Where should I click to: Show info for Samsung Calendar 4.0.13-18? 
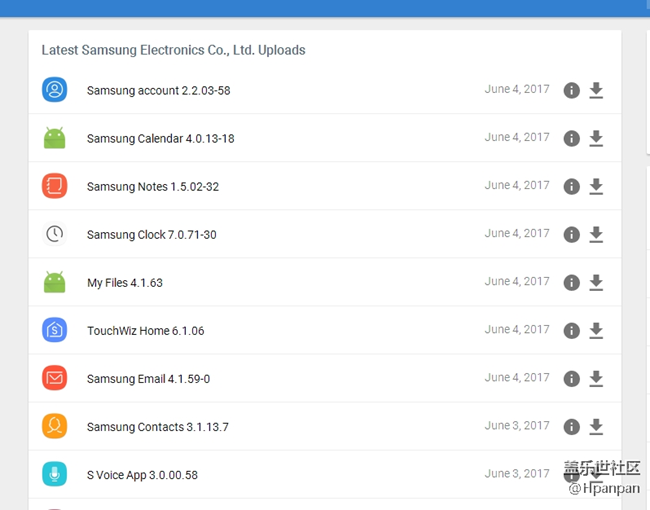(x=571, y=139)
